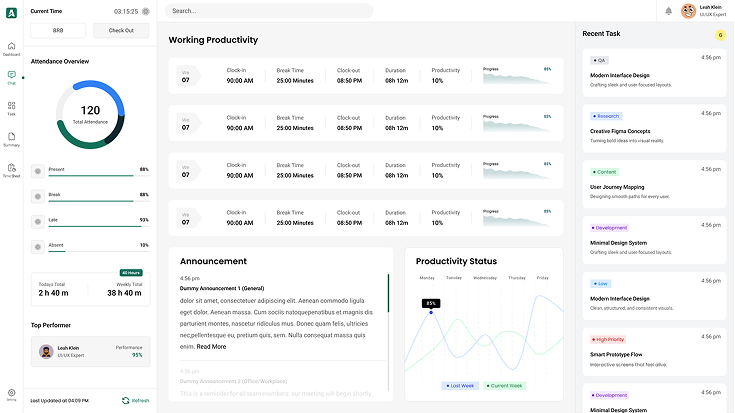Screen dimensions: 735x413
Task: Open the Chat section icon
Action: (x=11, y=76)
